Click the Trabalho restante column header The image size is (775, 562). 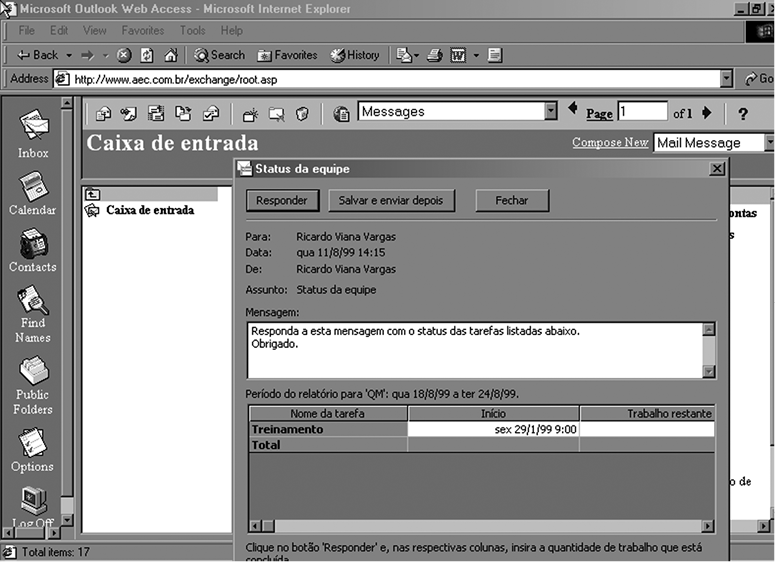pyautogui.click(x=647, y=414)
